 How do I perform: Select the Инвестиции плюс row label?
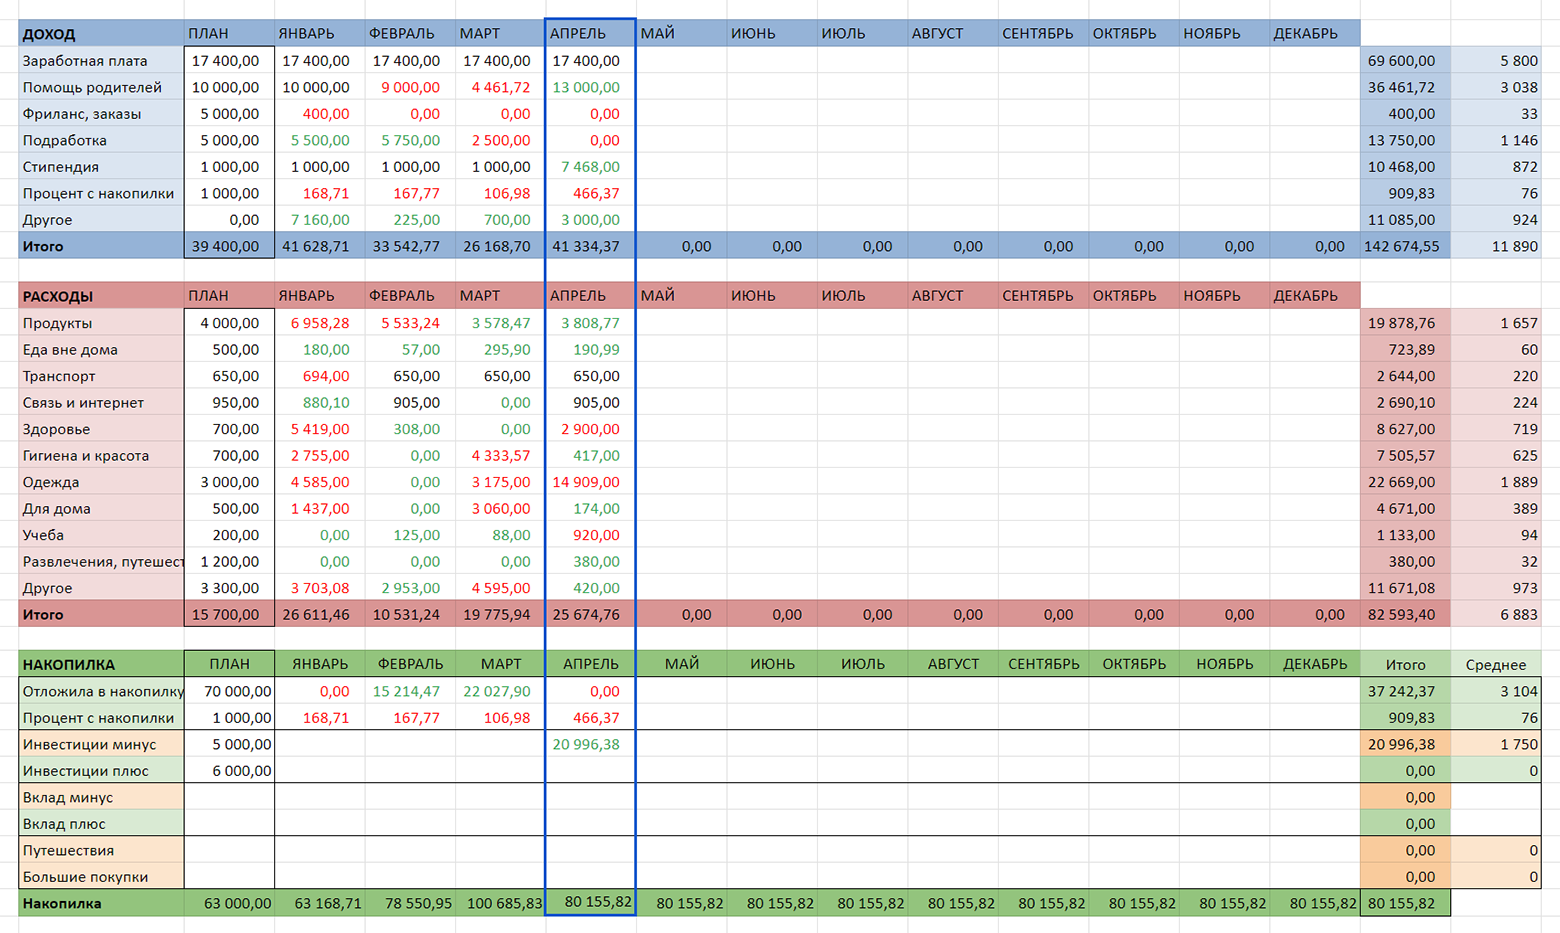[101, 771]
